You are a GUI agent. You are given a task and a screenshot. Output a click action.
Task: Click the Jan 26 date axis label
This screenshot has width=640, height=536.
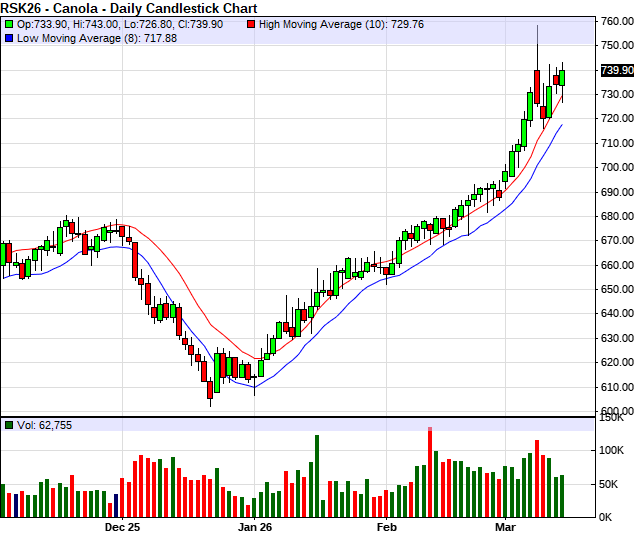[255, 526]
